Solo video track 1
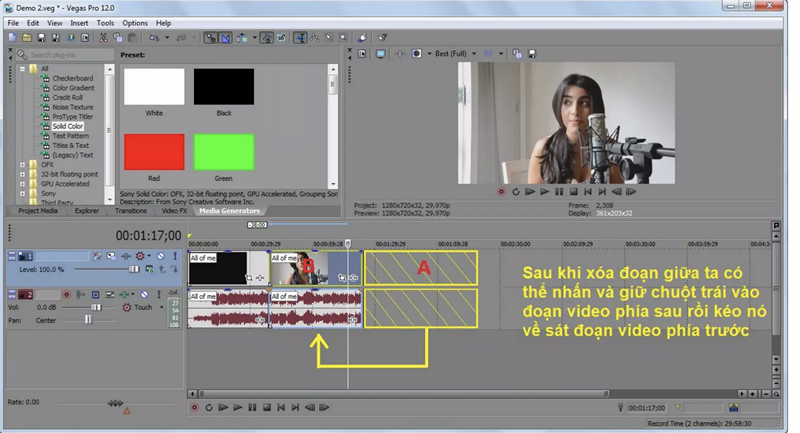This screenshot has width=800, height=433. pyautogui.click(x=175, y=257)
